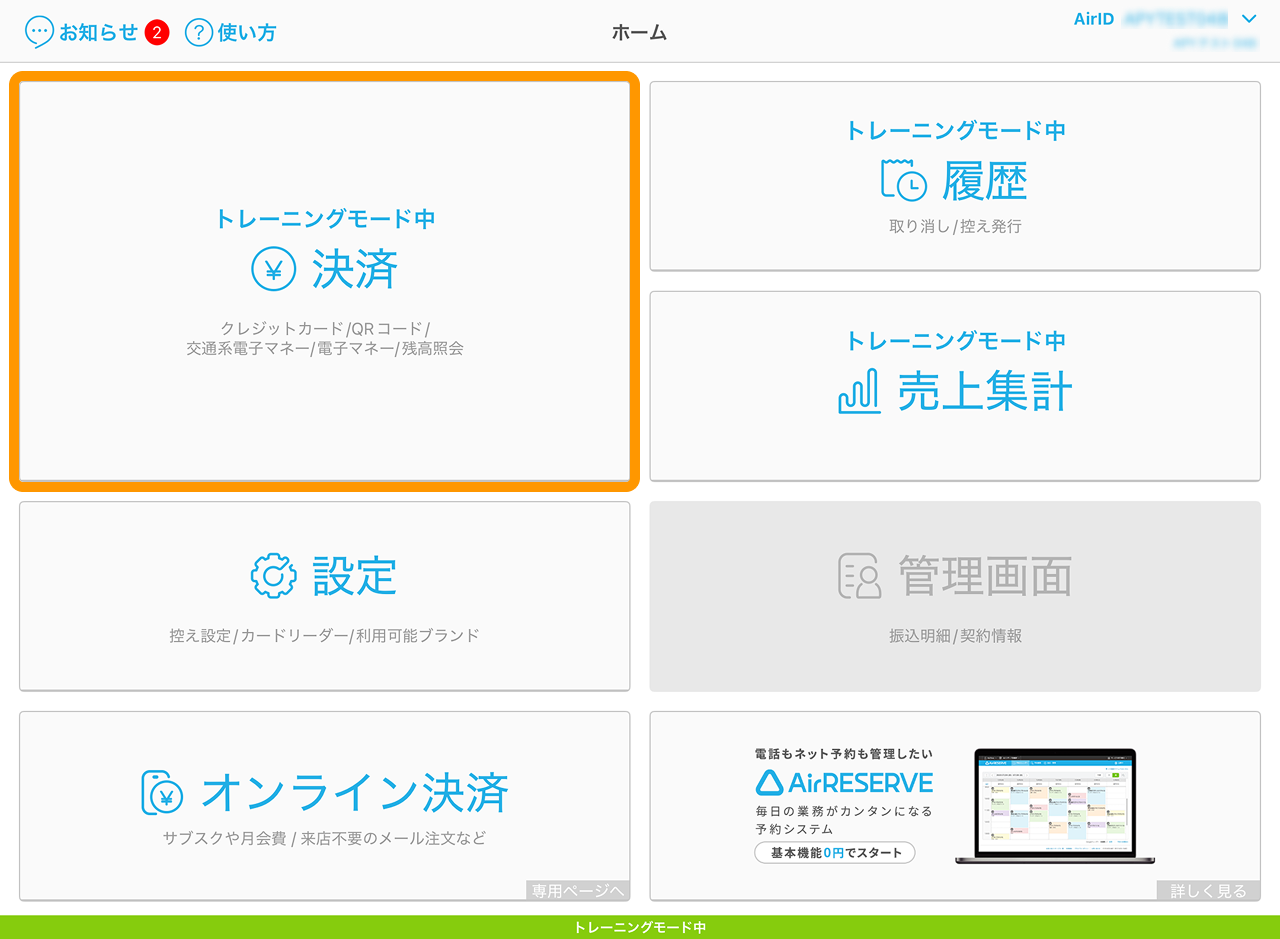Expand the AirID account dropdown chevron
This screenshot has height=939, width=1280.
pos(1248,19)
